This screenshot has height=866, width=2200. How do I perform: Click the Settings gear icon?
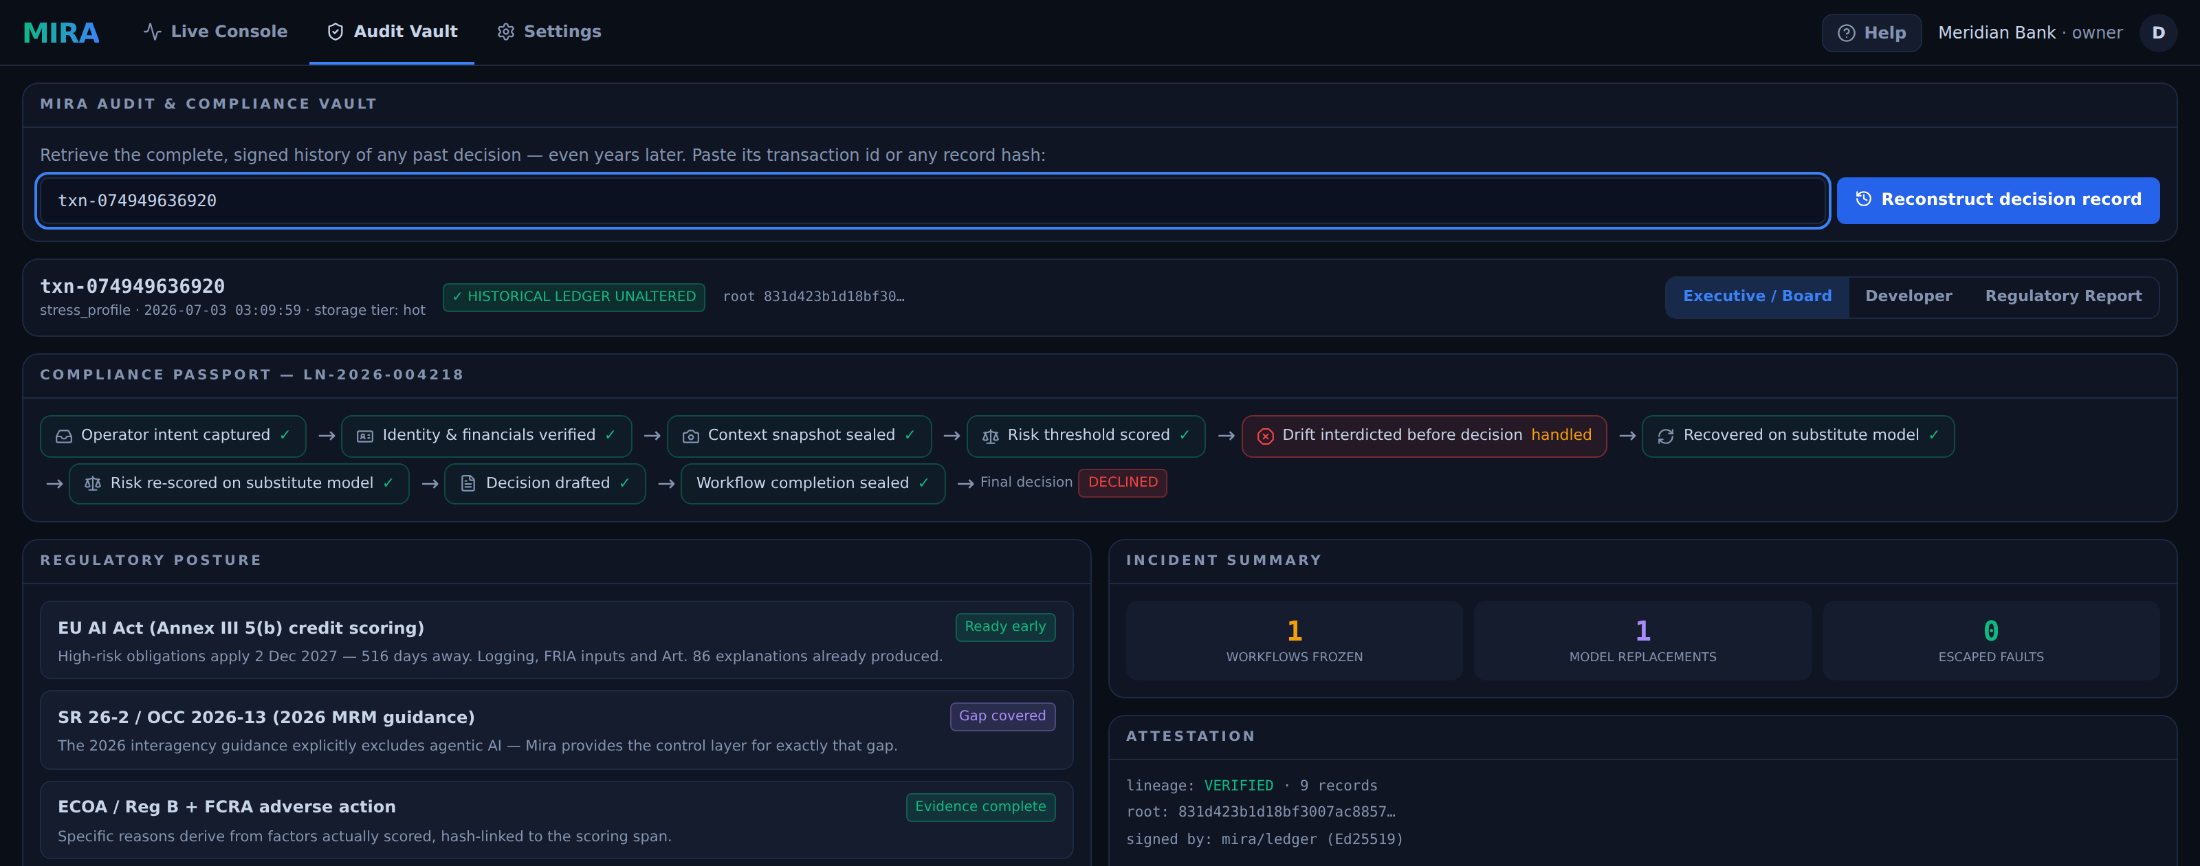click(x=506, y=32)
